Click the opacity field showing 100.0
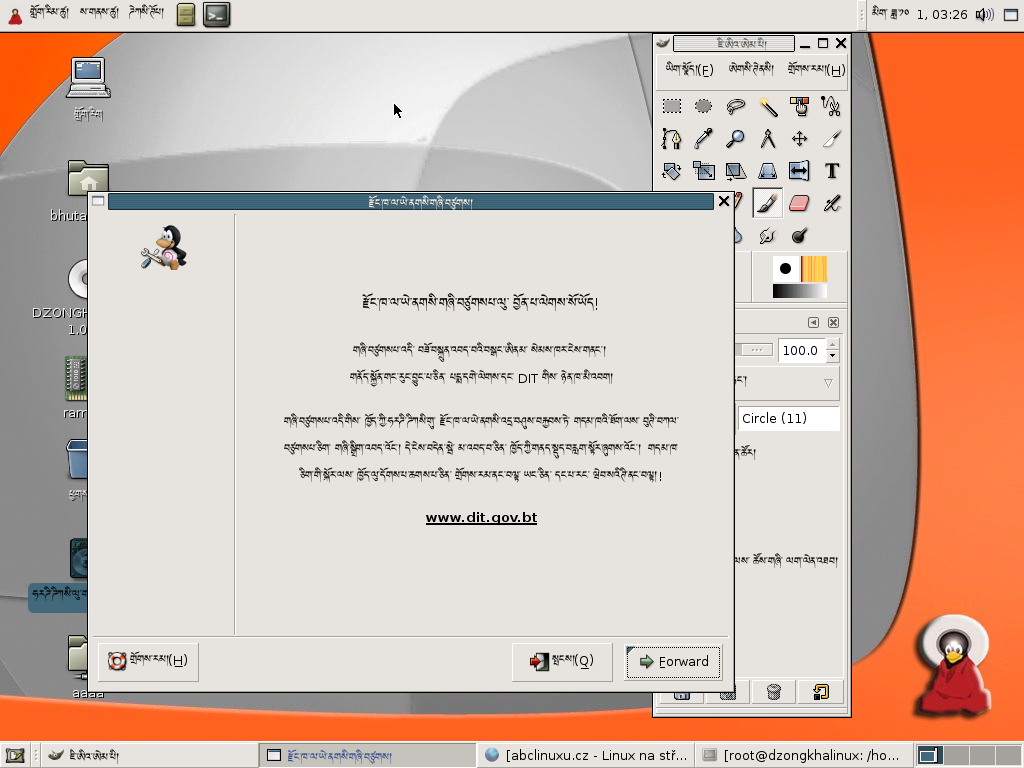1024x768 pixels. tap(801, 351)
